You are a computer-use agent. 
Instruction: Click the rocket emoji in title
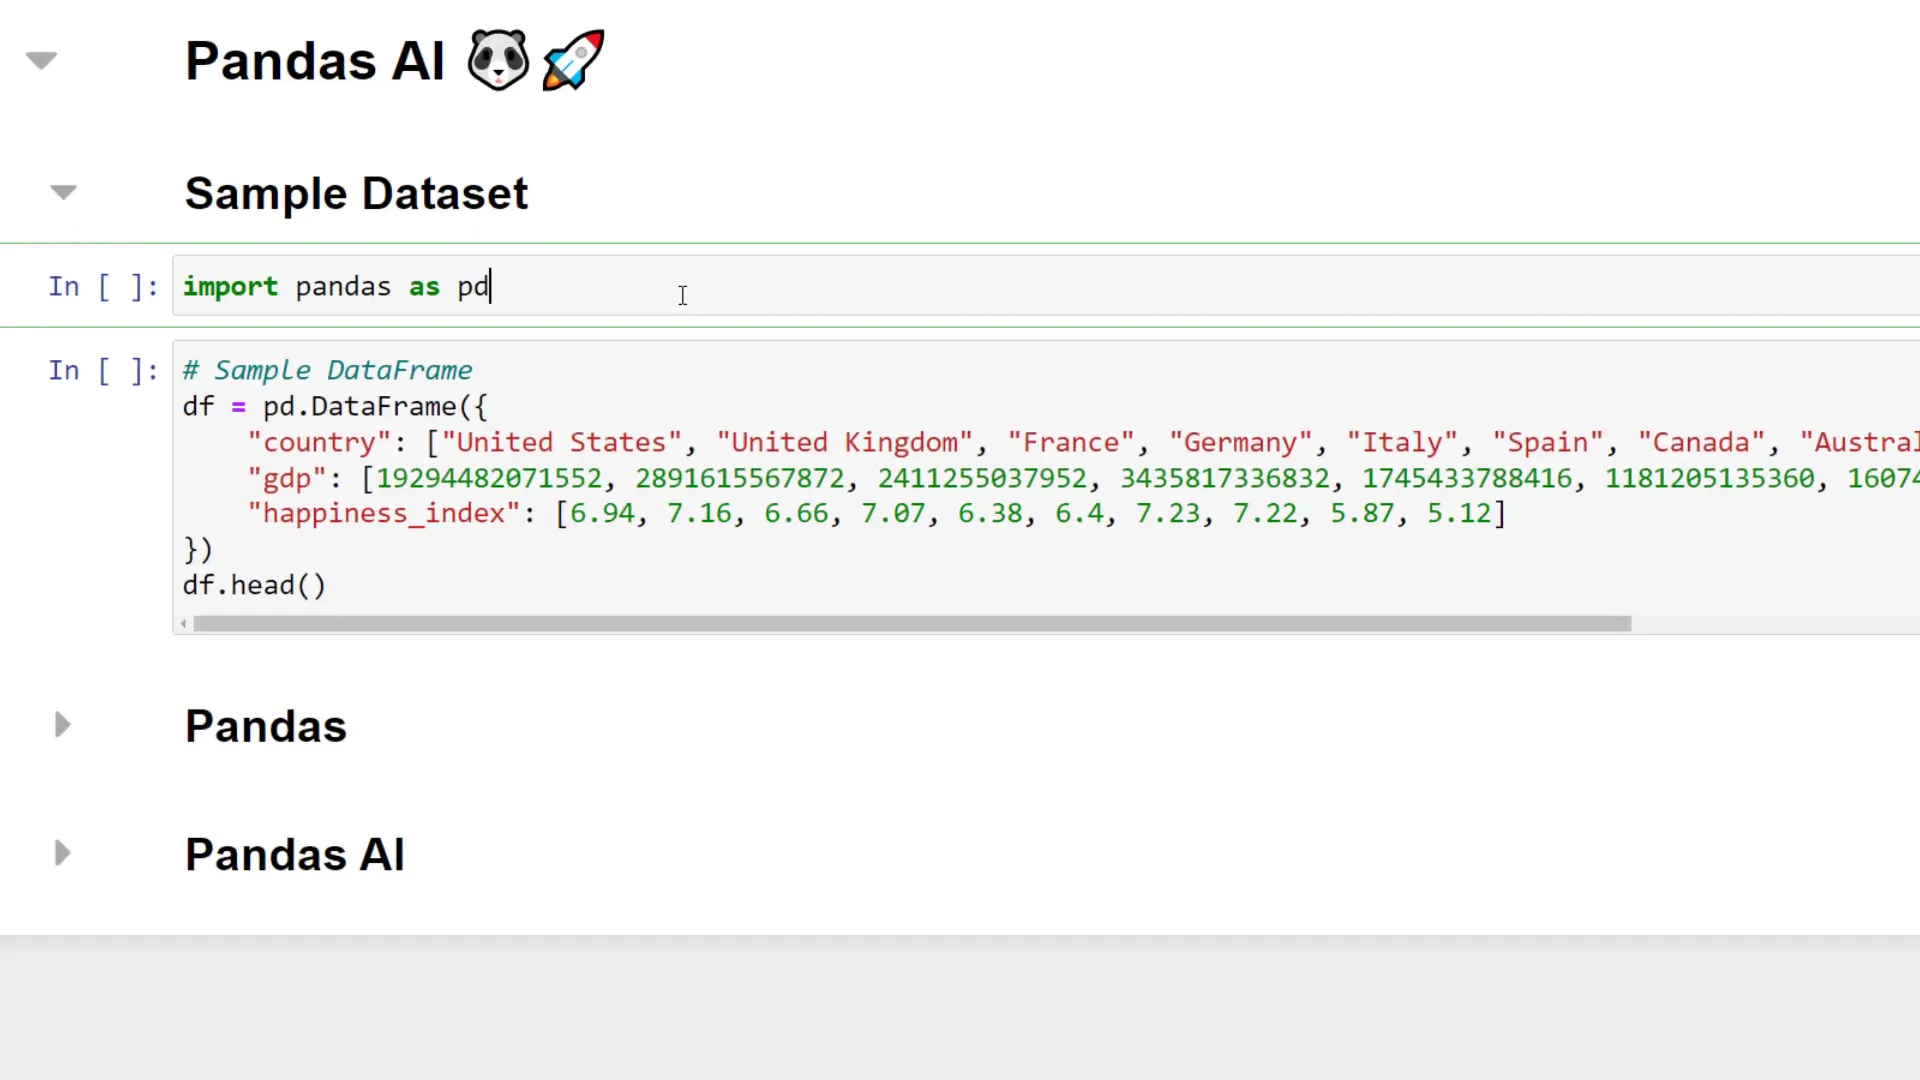(573, 61)
